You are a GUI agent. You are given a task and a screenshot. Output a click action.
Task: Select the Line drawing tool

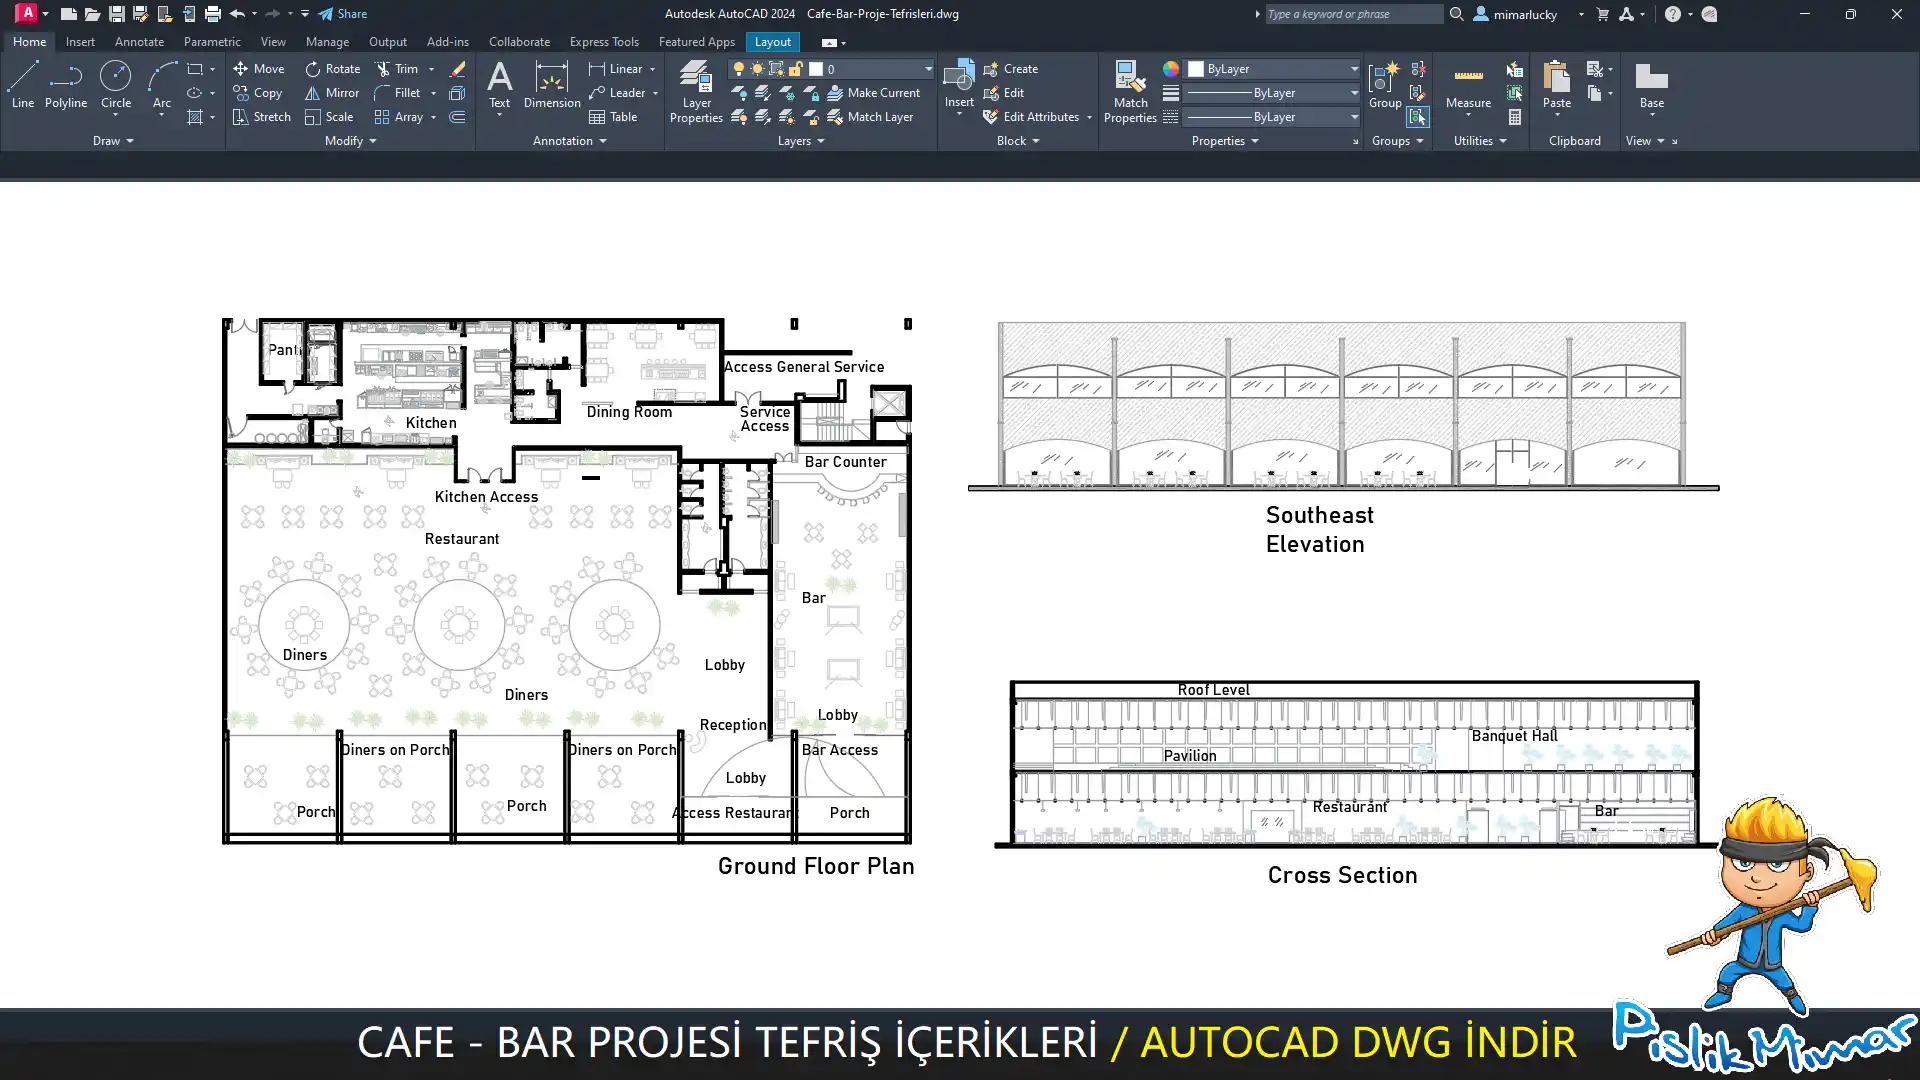pos(23,83)
